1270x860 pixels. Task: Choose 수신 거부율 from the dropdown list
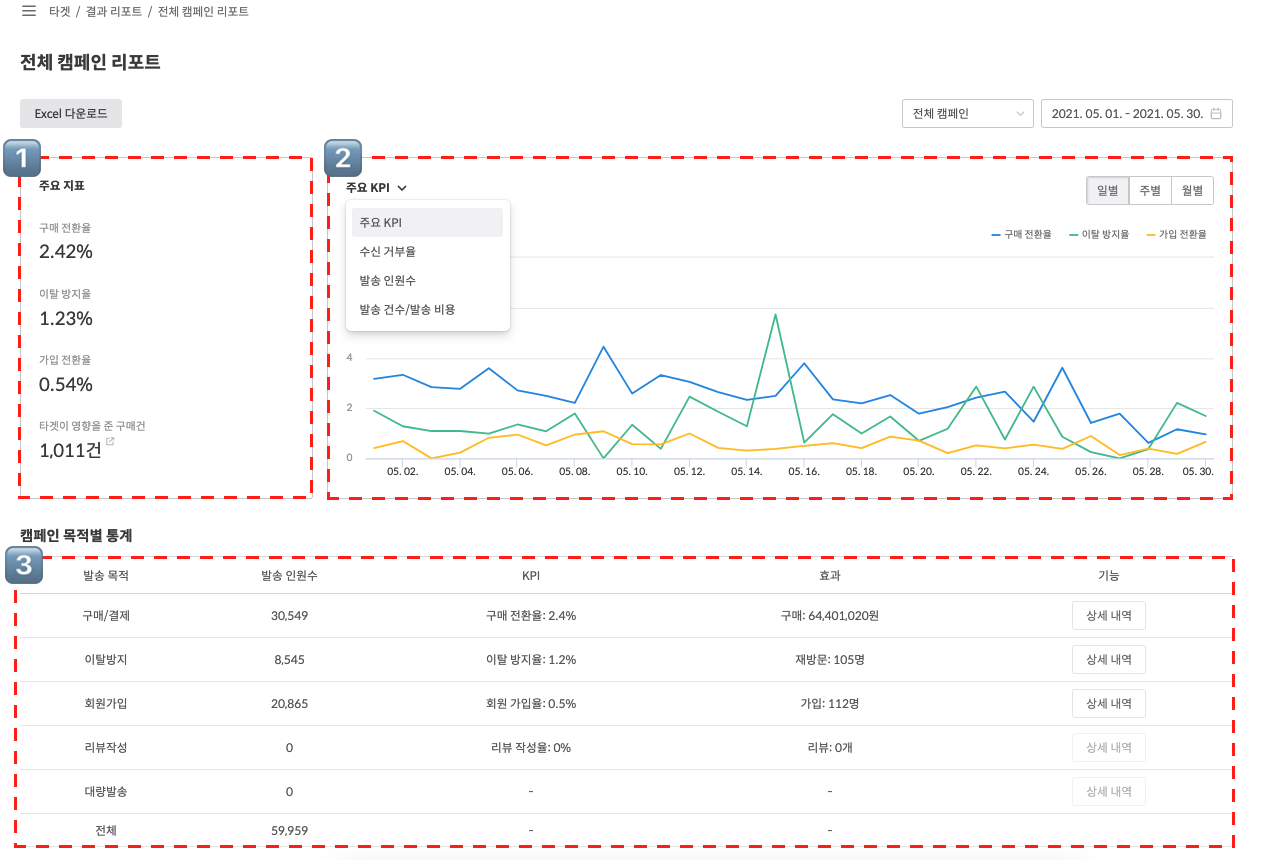pyautogui.click(x=387, y=252)
